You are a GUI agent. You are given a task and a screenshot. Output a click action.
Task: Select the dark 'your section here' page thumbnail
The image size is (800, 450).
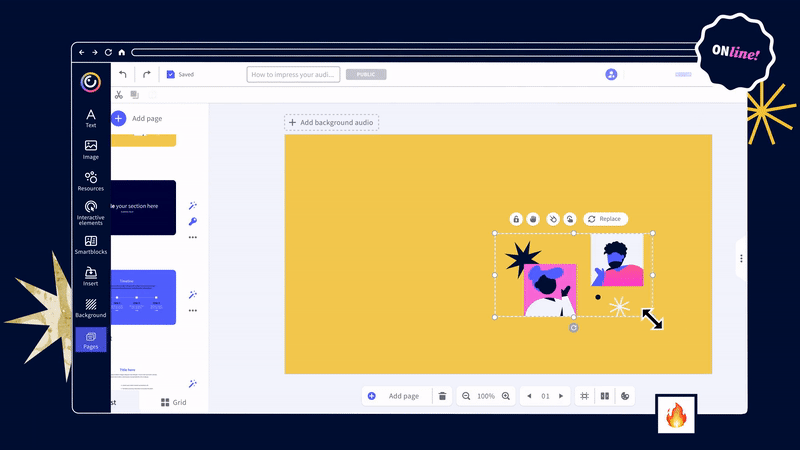(x=143, y=208)
